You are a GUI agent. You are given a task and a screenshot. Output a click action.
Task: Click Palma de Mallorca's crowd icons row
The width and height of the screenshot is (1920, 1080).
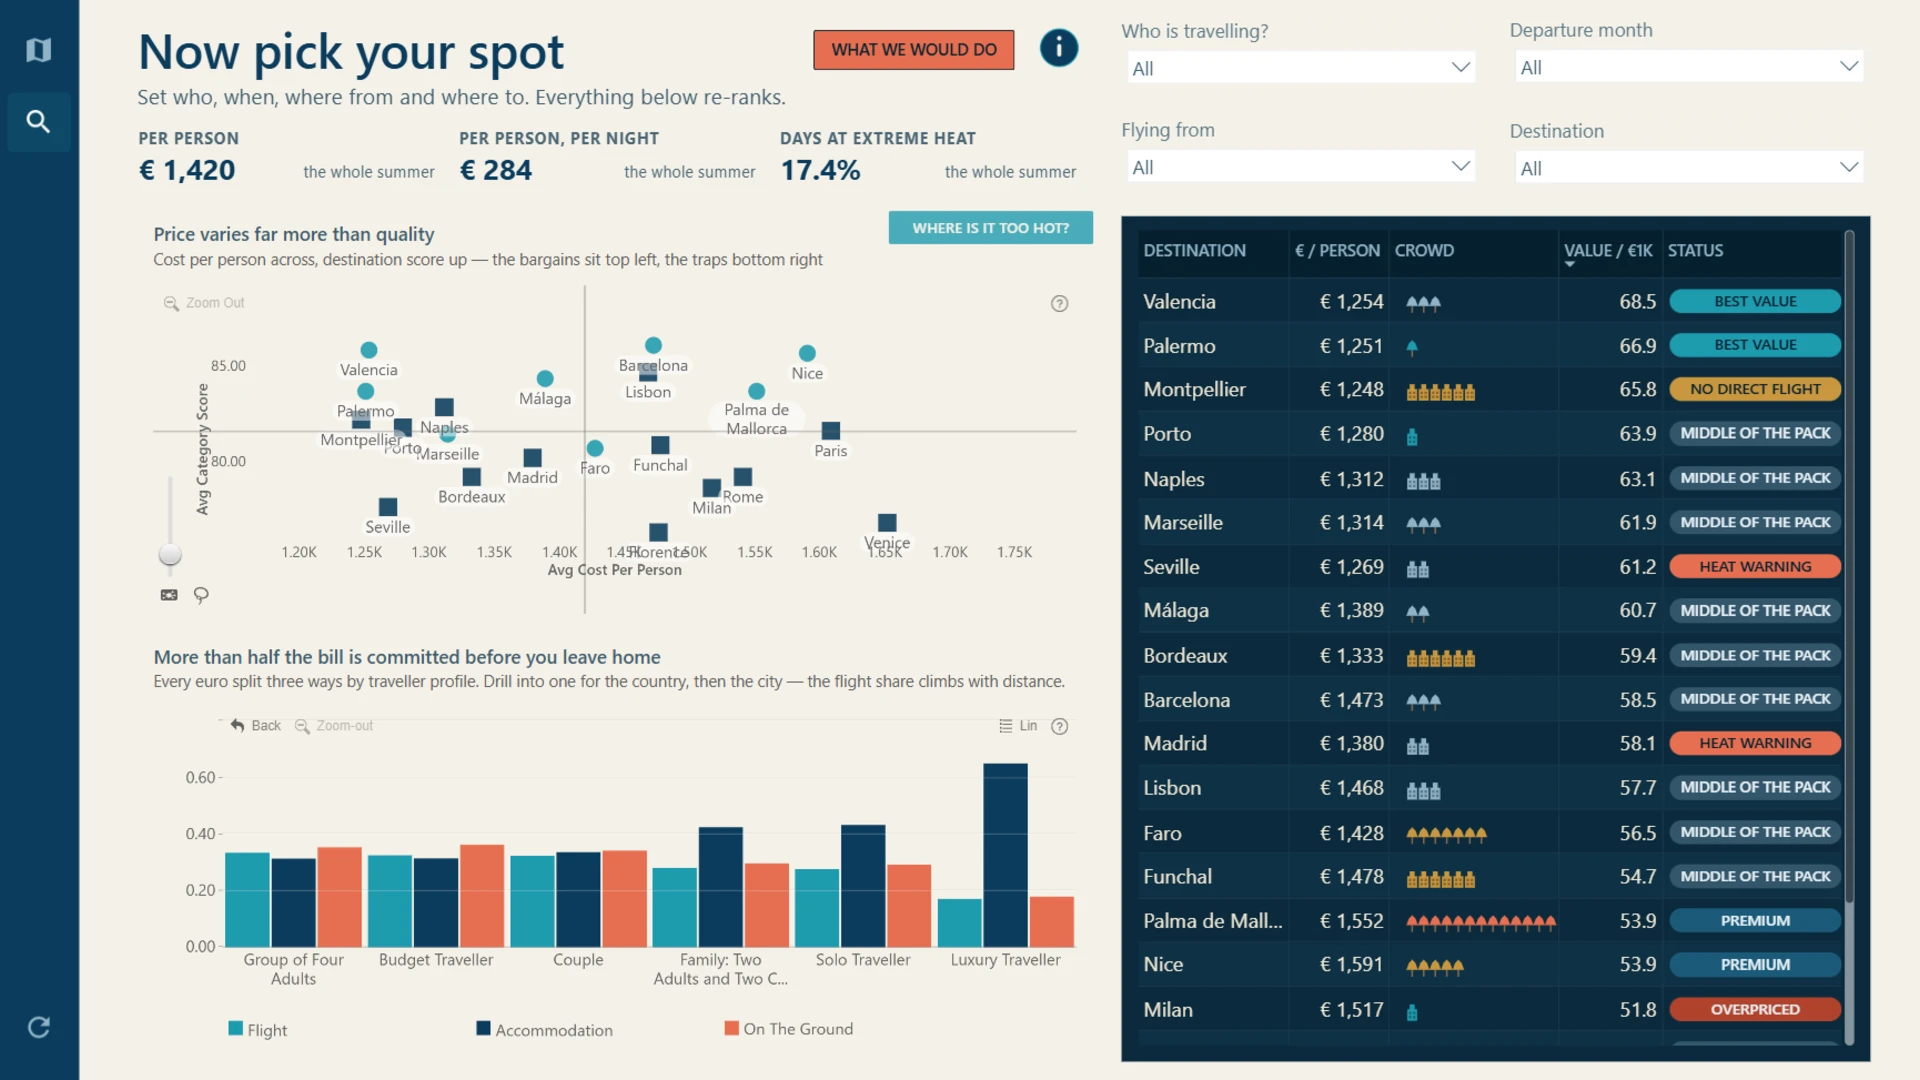click(1481, 922)
